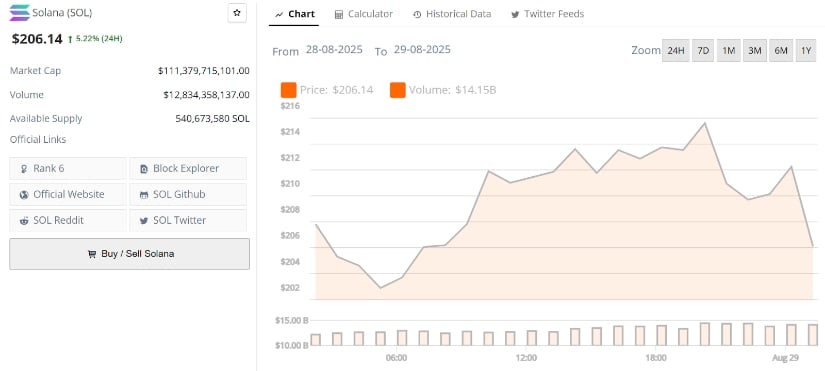Switch to the Calculator tab
The image size is (825, 371).
[364, 14]
